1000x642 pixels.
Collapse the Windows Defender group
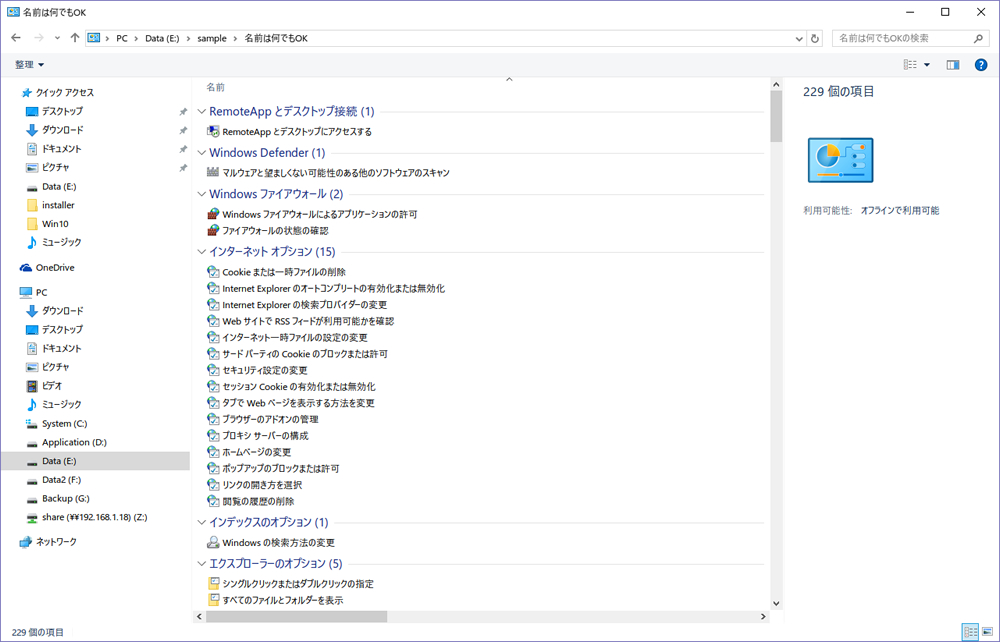(x=202, y=153)
